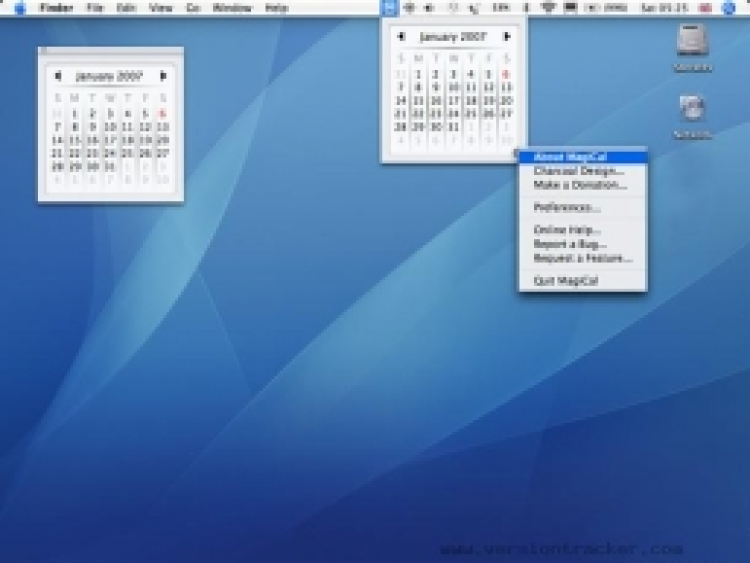Viewport: 750px width, 563px height.
Task: Choose Report a Bug... menu entry
Action: pos(583,244)
